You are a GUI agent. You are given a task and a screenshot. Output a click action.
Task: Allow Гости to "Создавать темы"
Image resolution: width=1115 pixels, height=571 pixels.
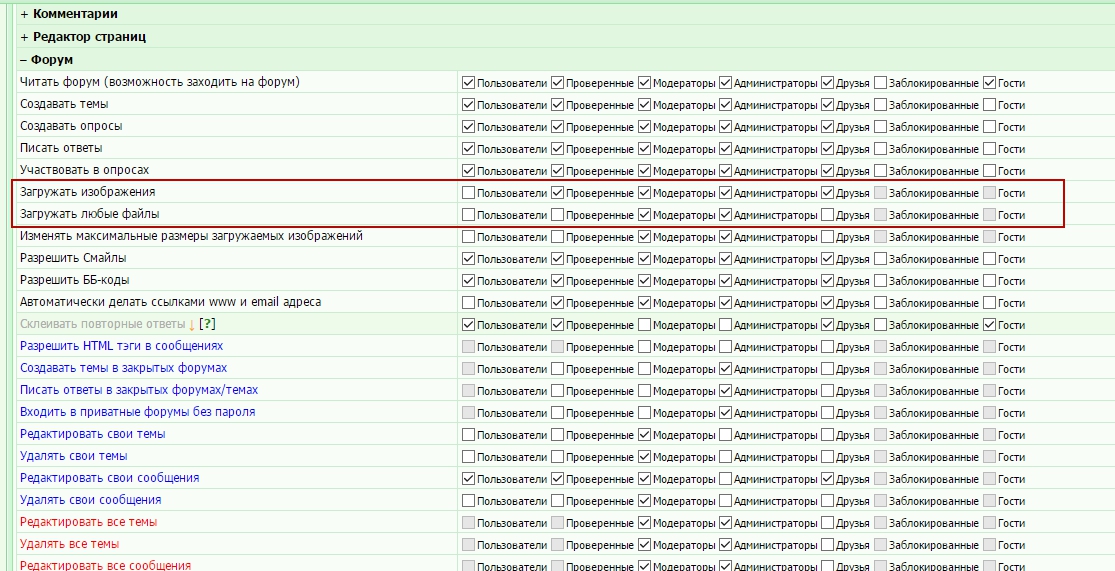point(989,104)
